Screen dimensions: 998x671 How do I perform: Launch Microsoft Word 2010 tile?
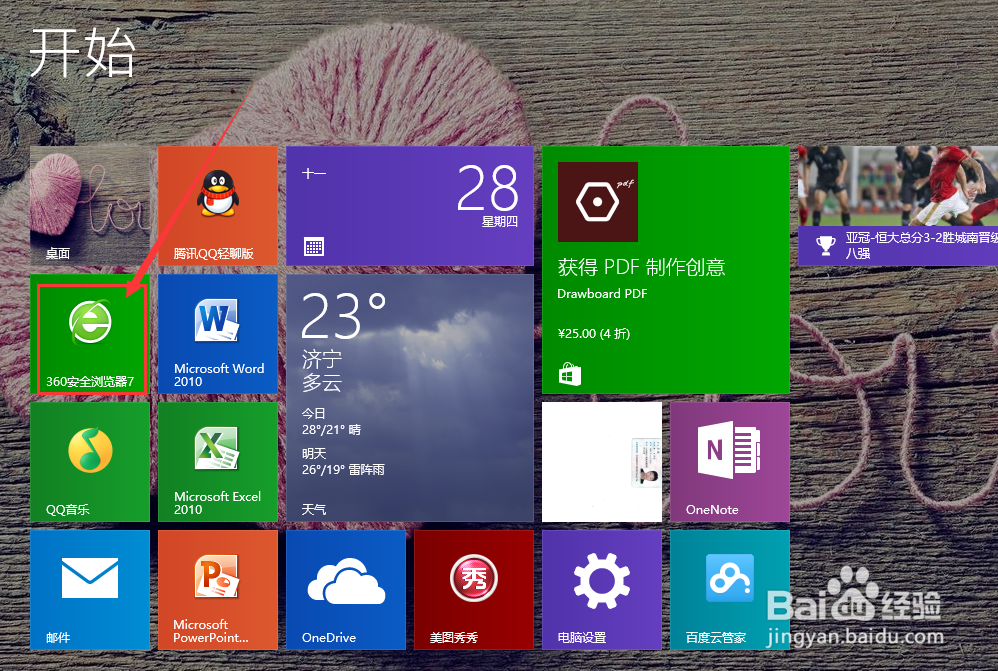pyautogui.click(x=218, y=334)
